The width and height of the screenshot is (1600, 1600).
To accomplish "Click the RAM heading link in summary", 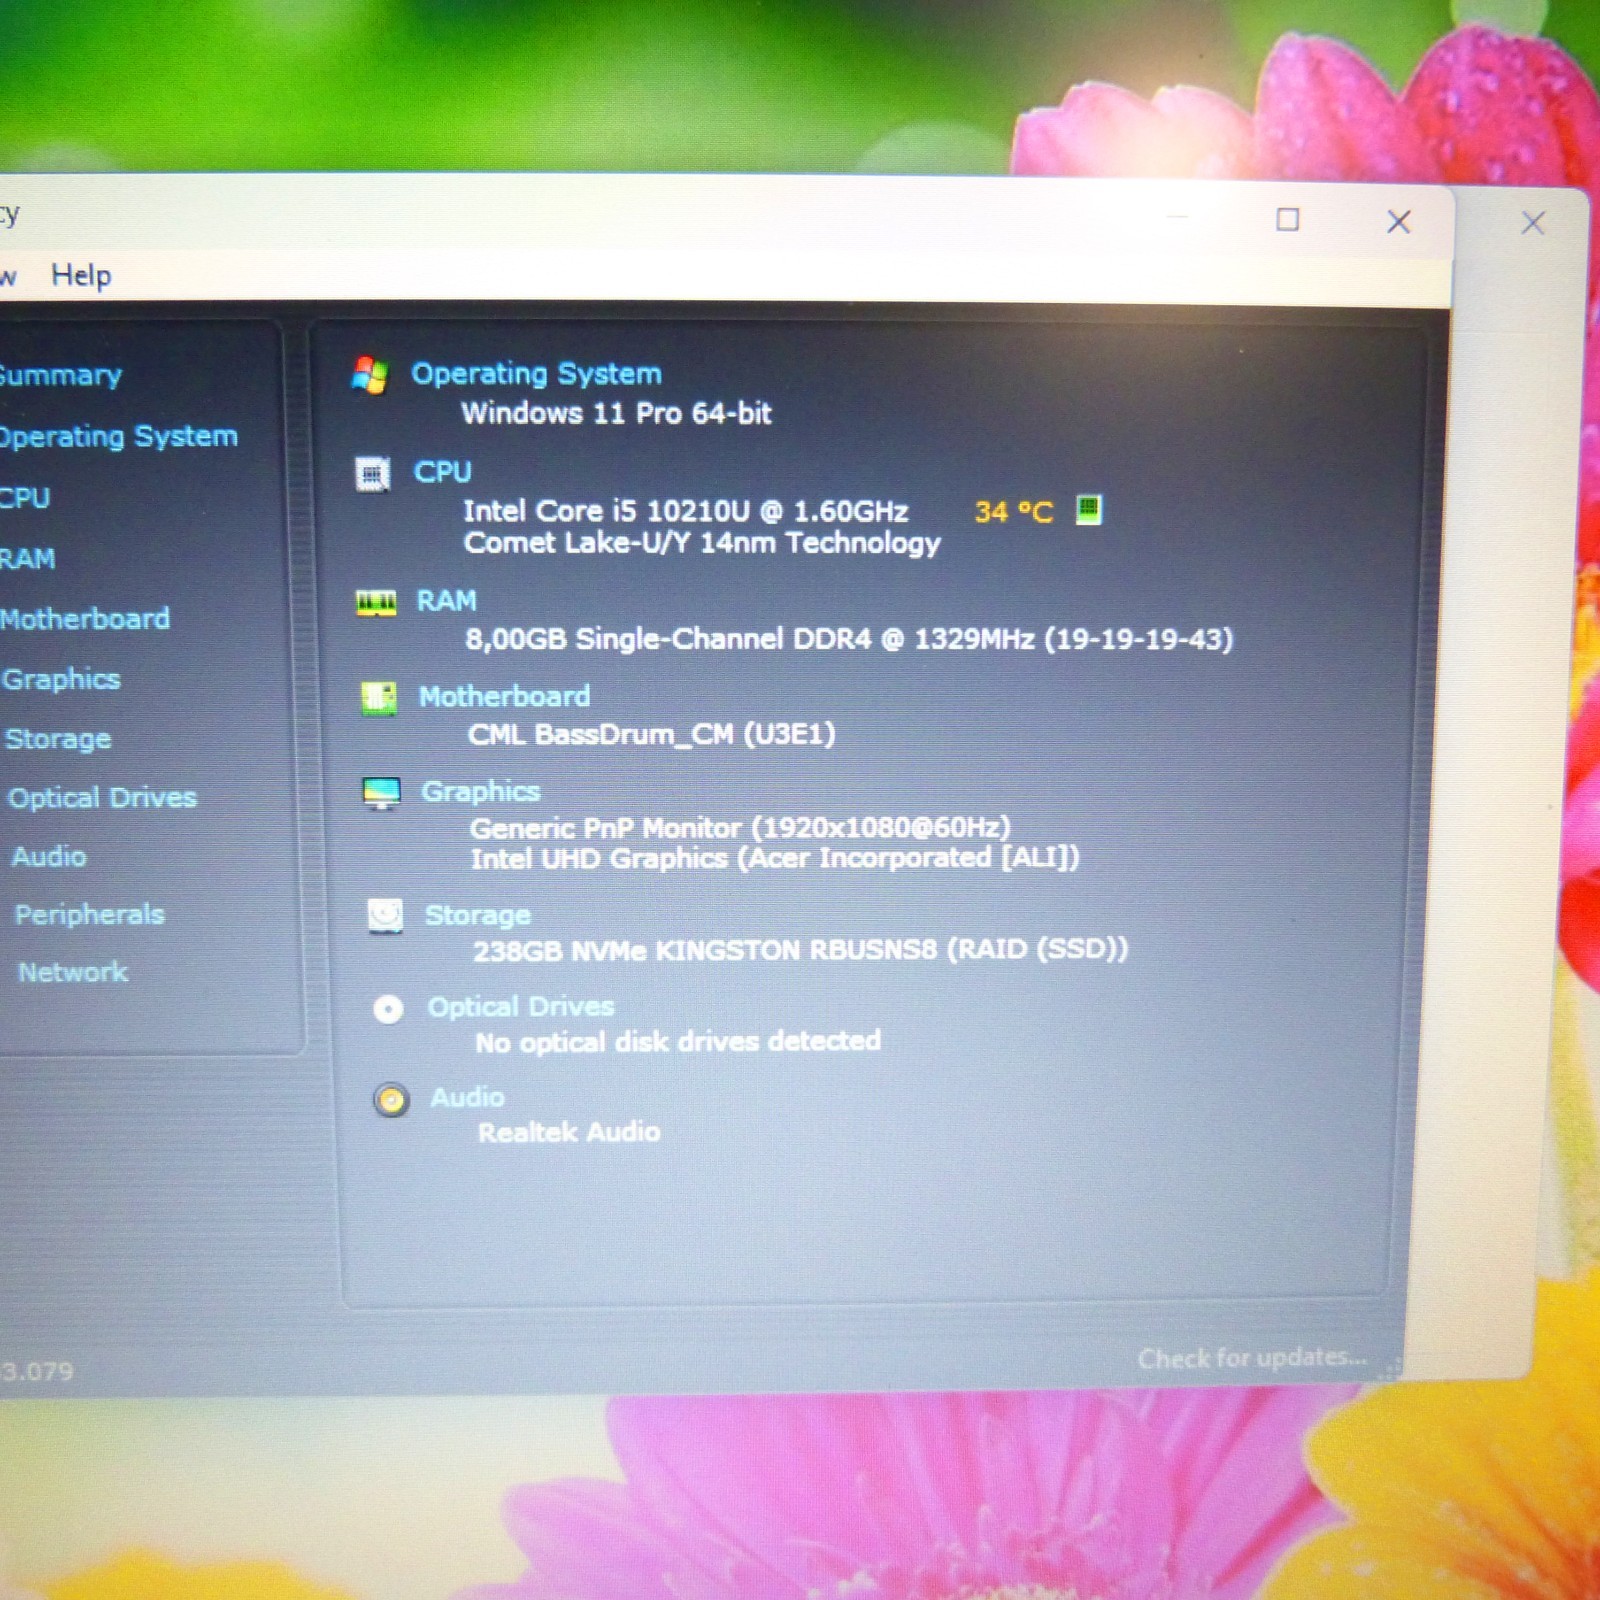I will point(446,601).
